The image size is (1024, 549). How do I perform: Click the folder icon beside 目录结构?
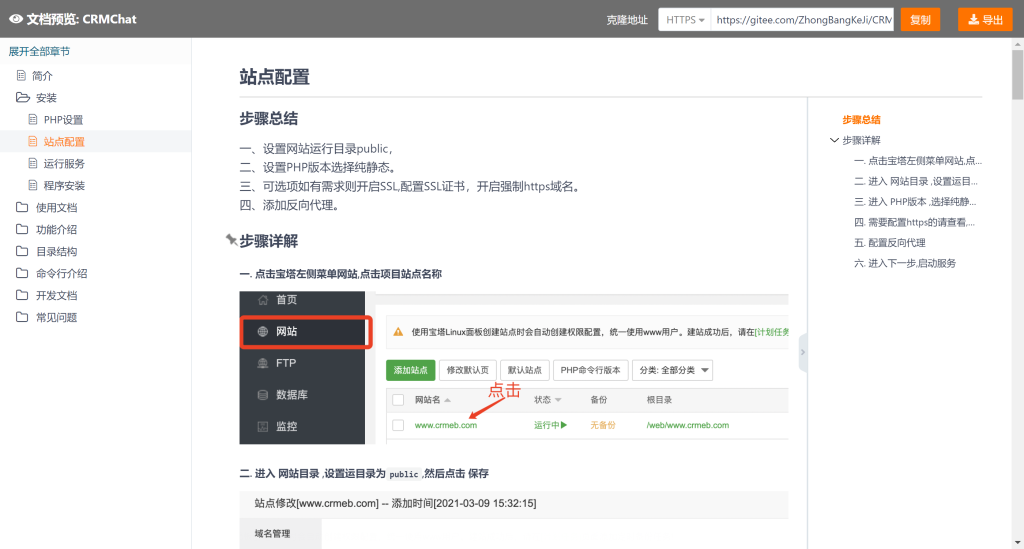[x=22, y=251]
